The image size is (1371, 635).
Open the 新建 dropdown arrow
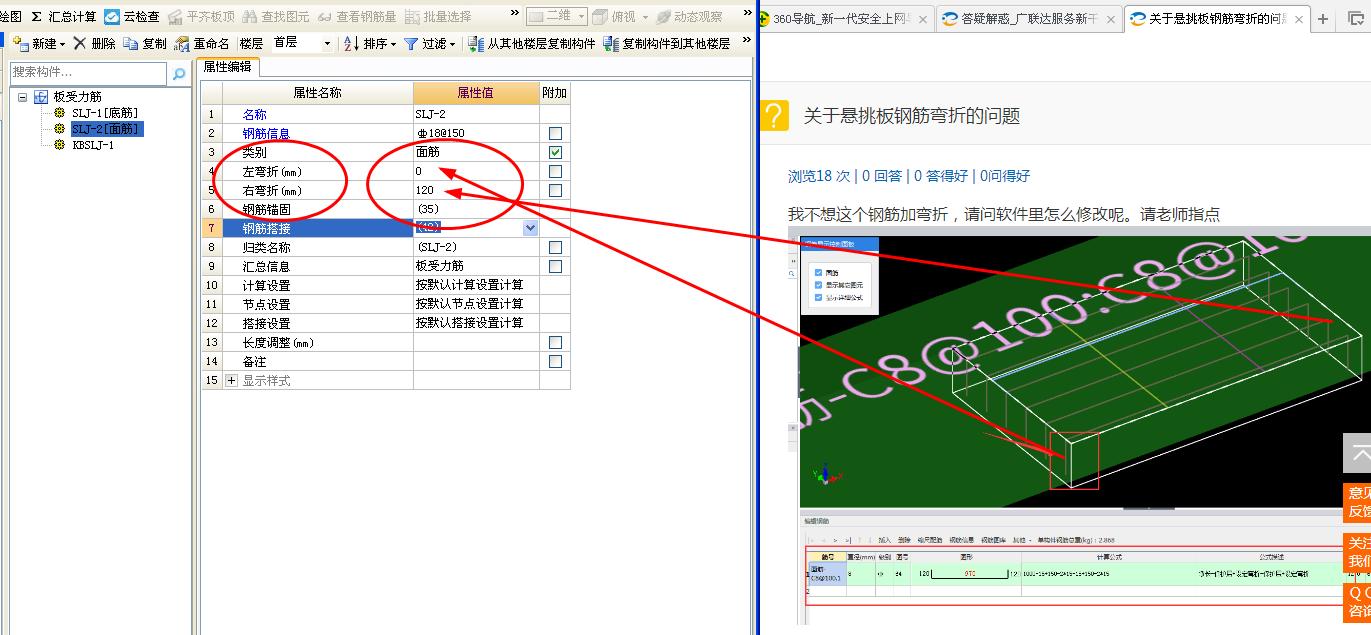point(62,44)
